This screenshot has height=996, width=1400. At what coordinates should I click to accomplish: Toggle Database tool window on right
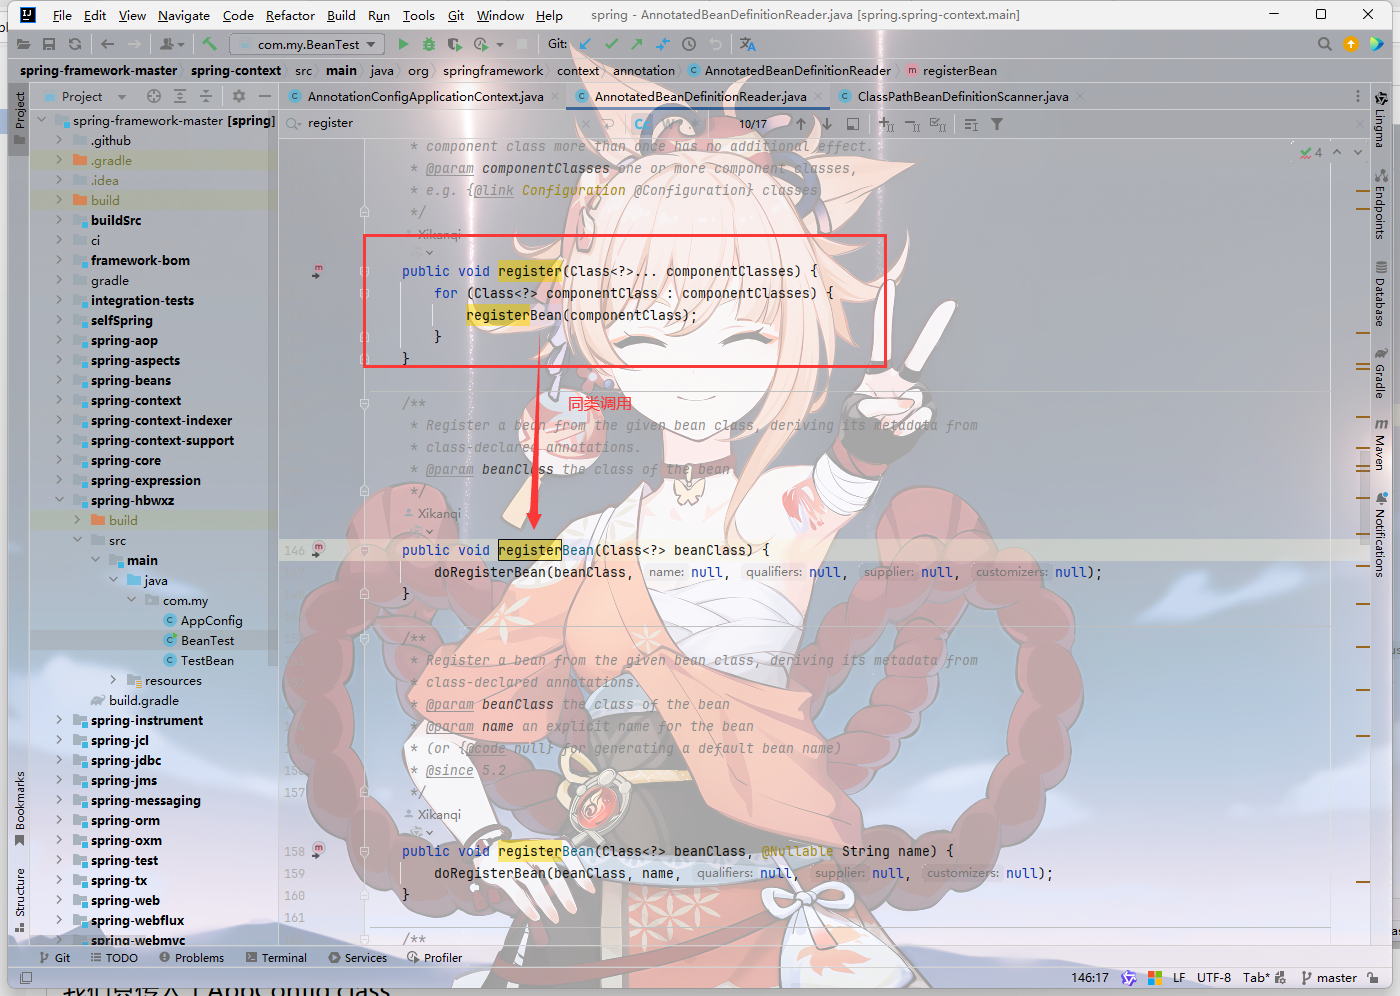click(x=1380, y=294)
